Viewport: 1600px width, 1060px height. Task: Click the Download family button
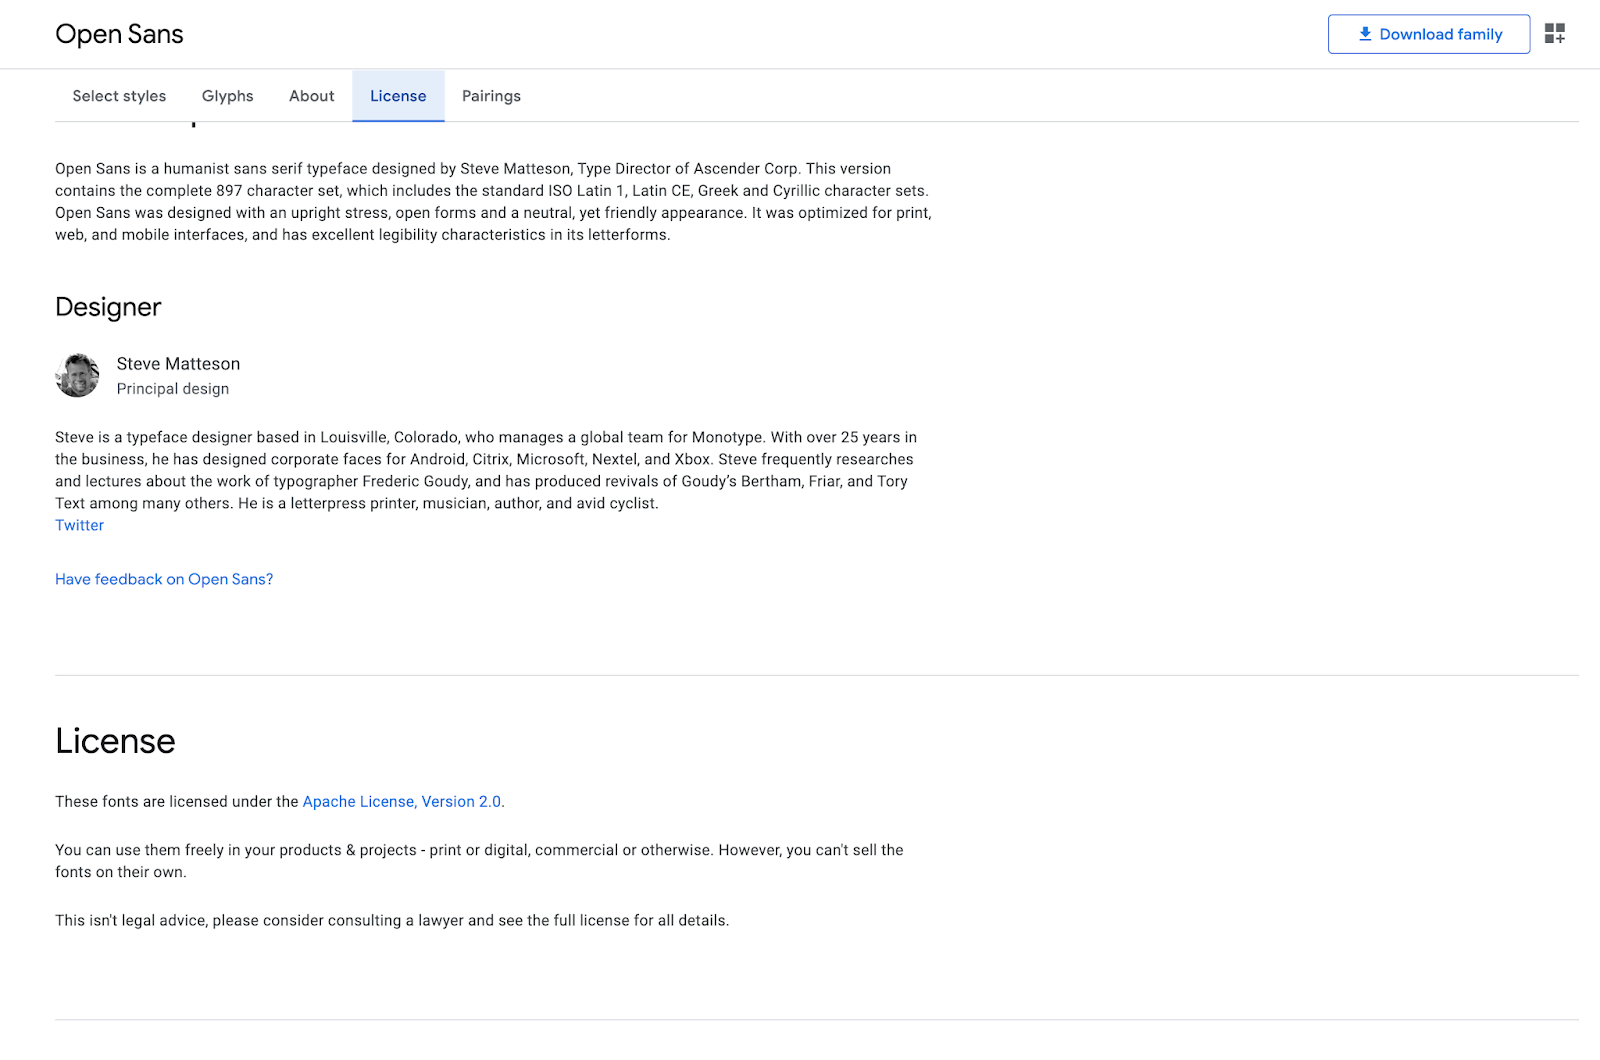(1429, 34)
